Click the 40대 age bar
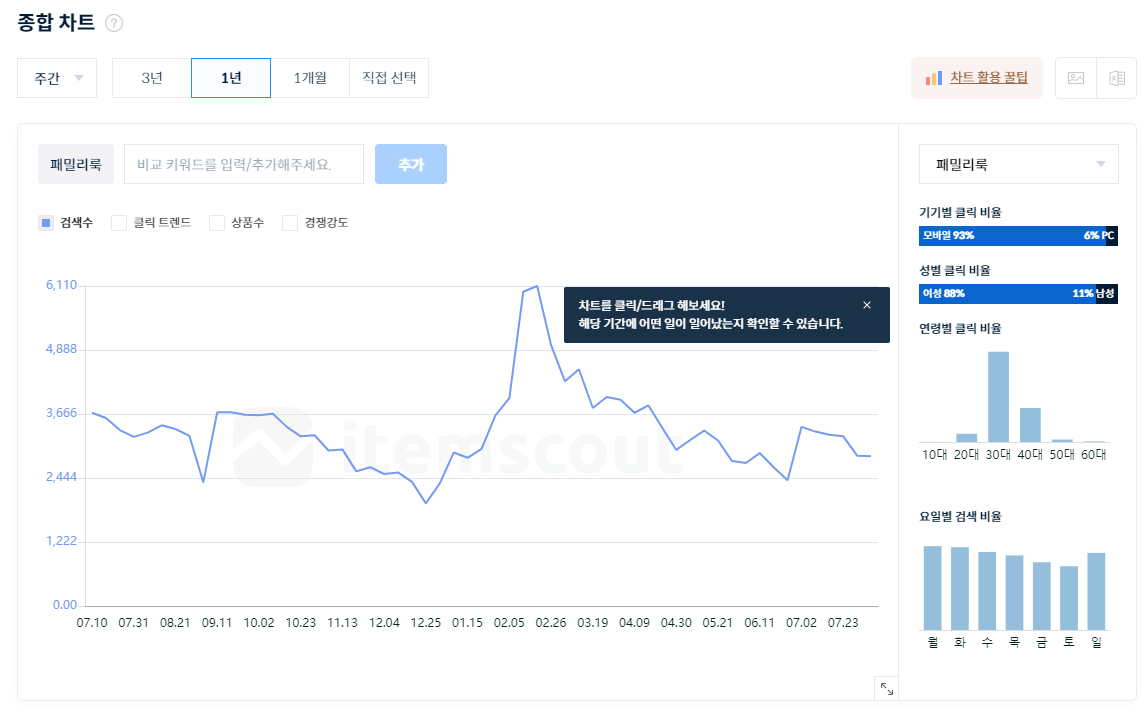The image size is (1141, 717). (x=1030, y=425)
